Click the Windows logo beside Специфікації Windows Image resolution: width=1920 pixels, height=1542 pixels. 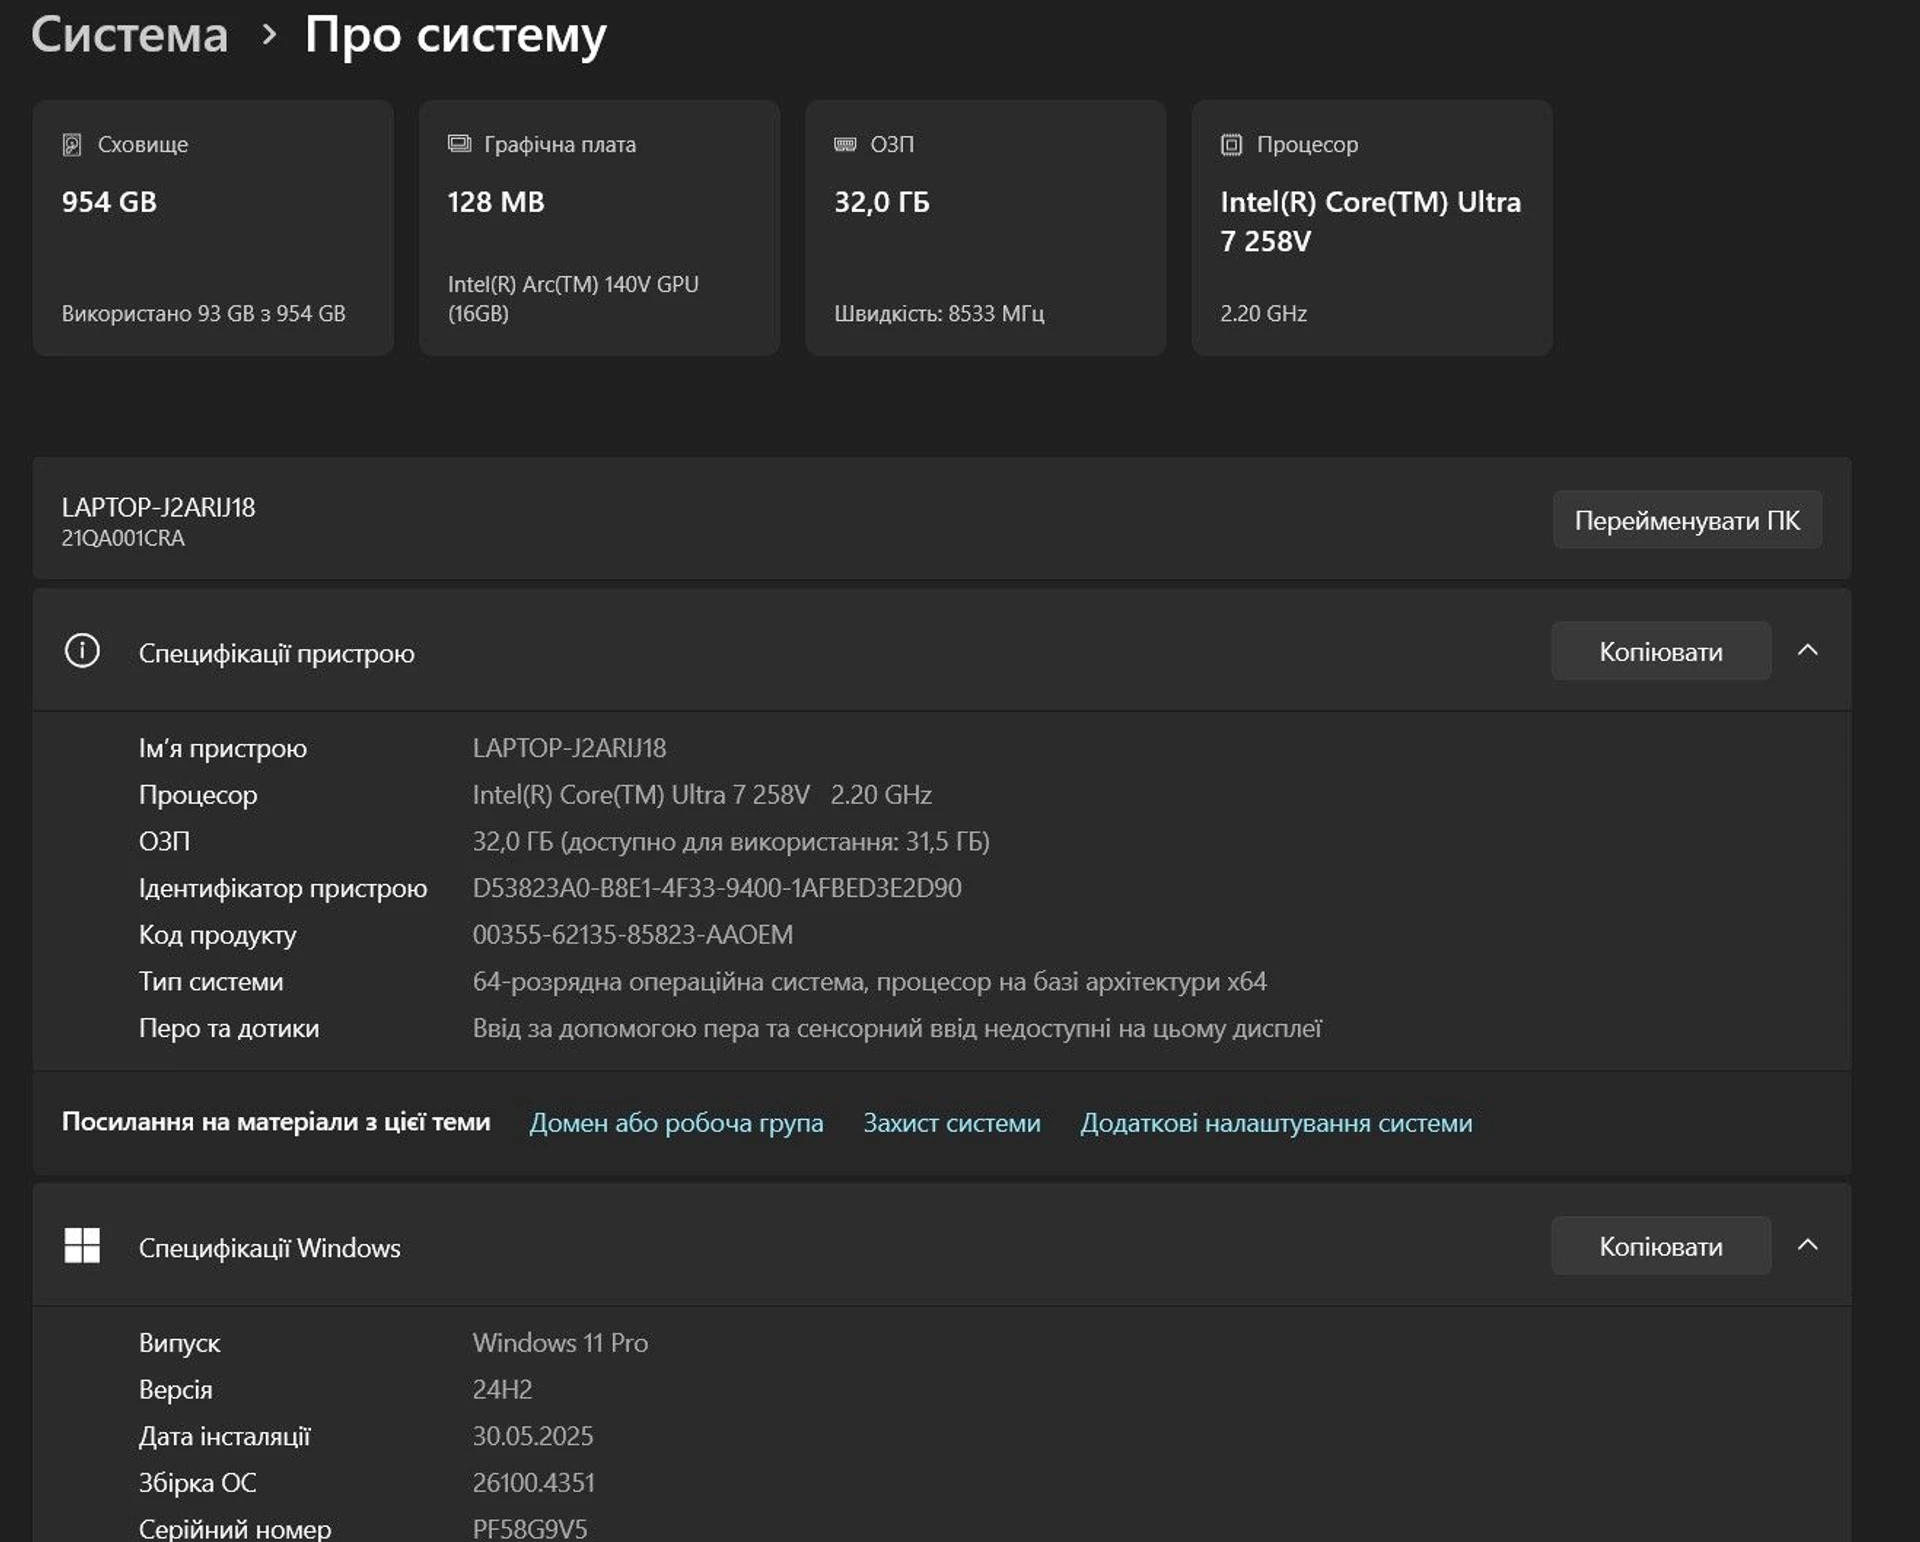[82, 1246]
